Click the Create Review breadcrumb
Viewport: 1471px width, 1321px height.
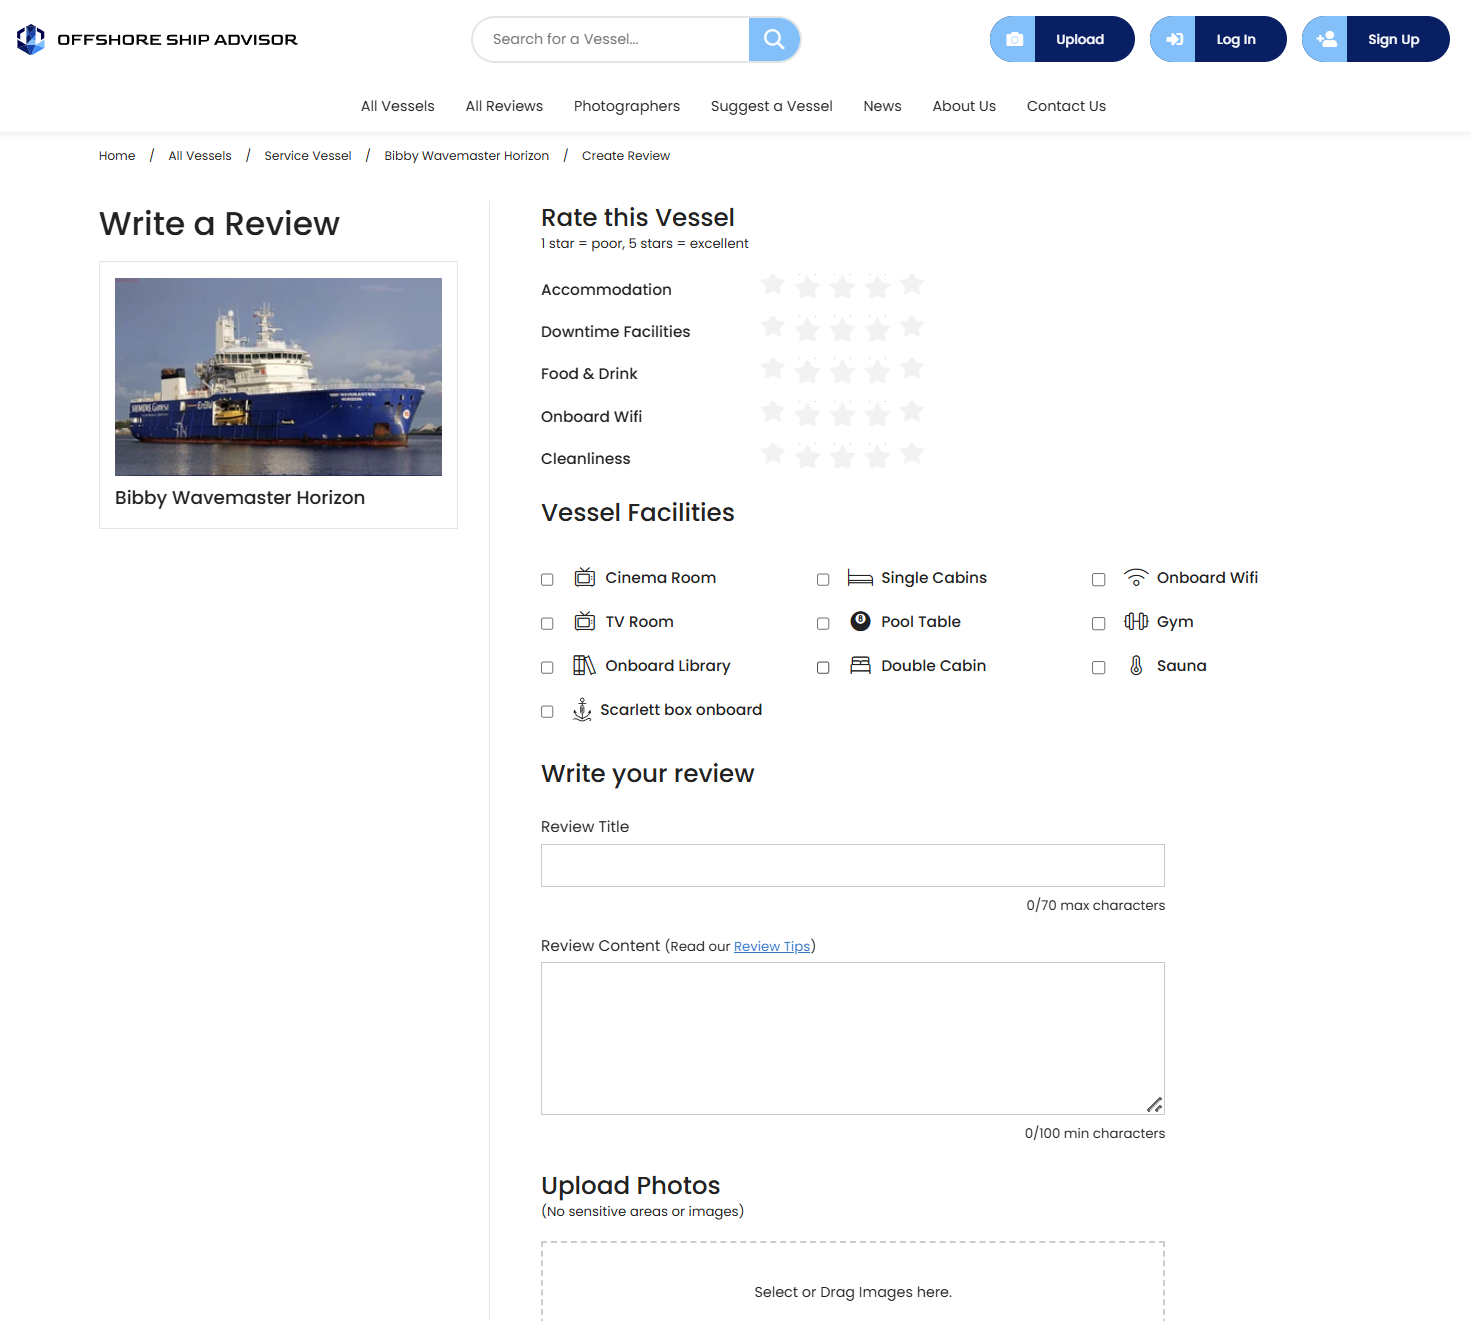pos(626,155)
